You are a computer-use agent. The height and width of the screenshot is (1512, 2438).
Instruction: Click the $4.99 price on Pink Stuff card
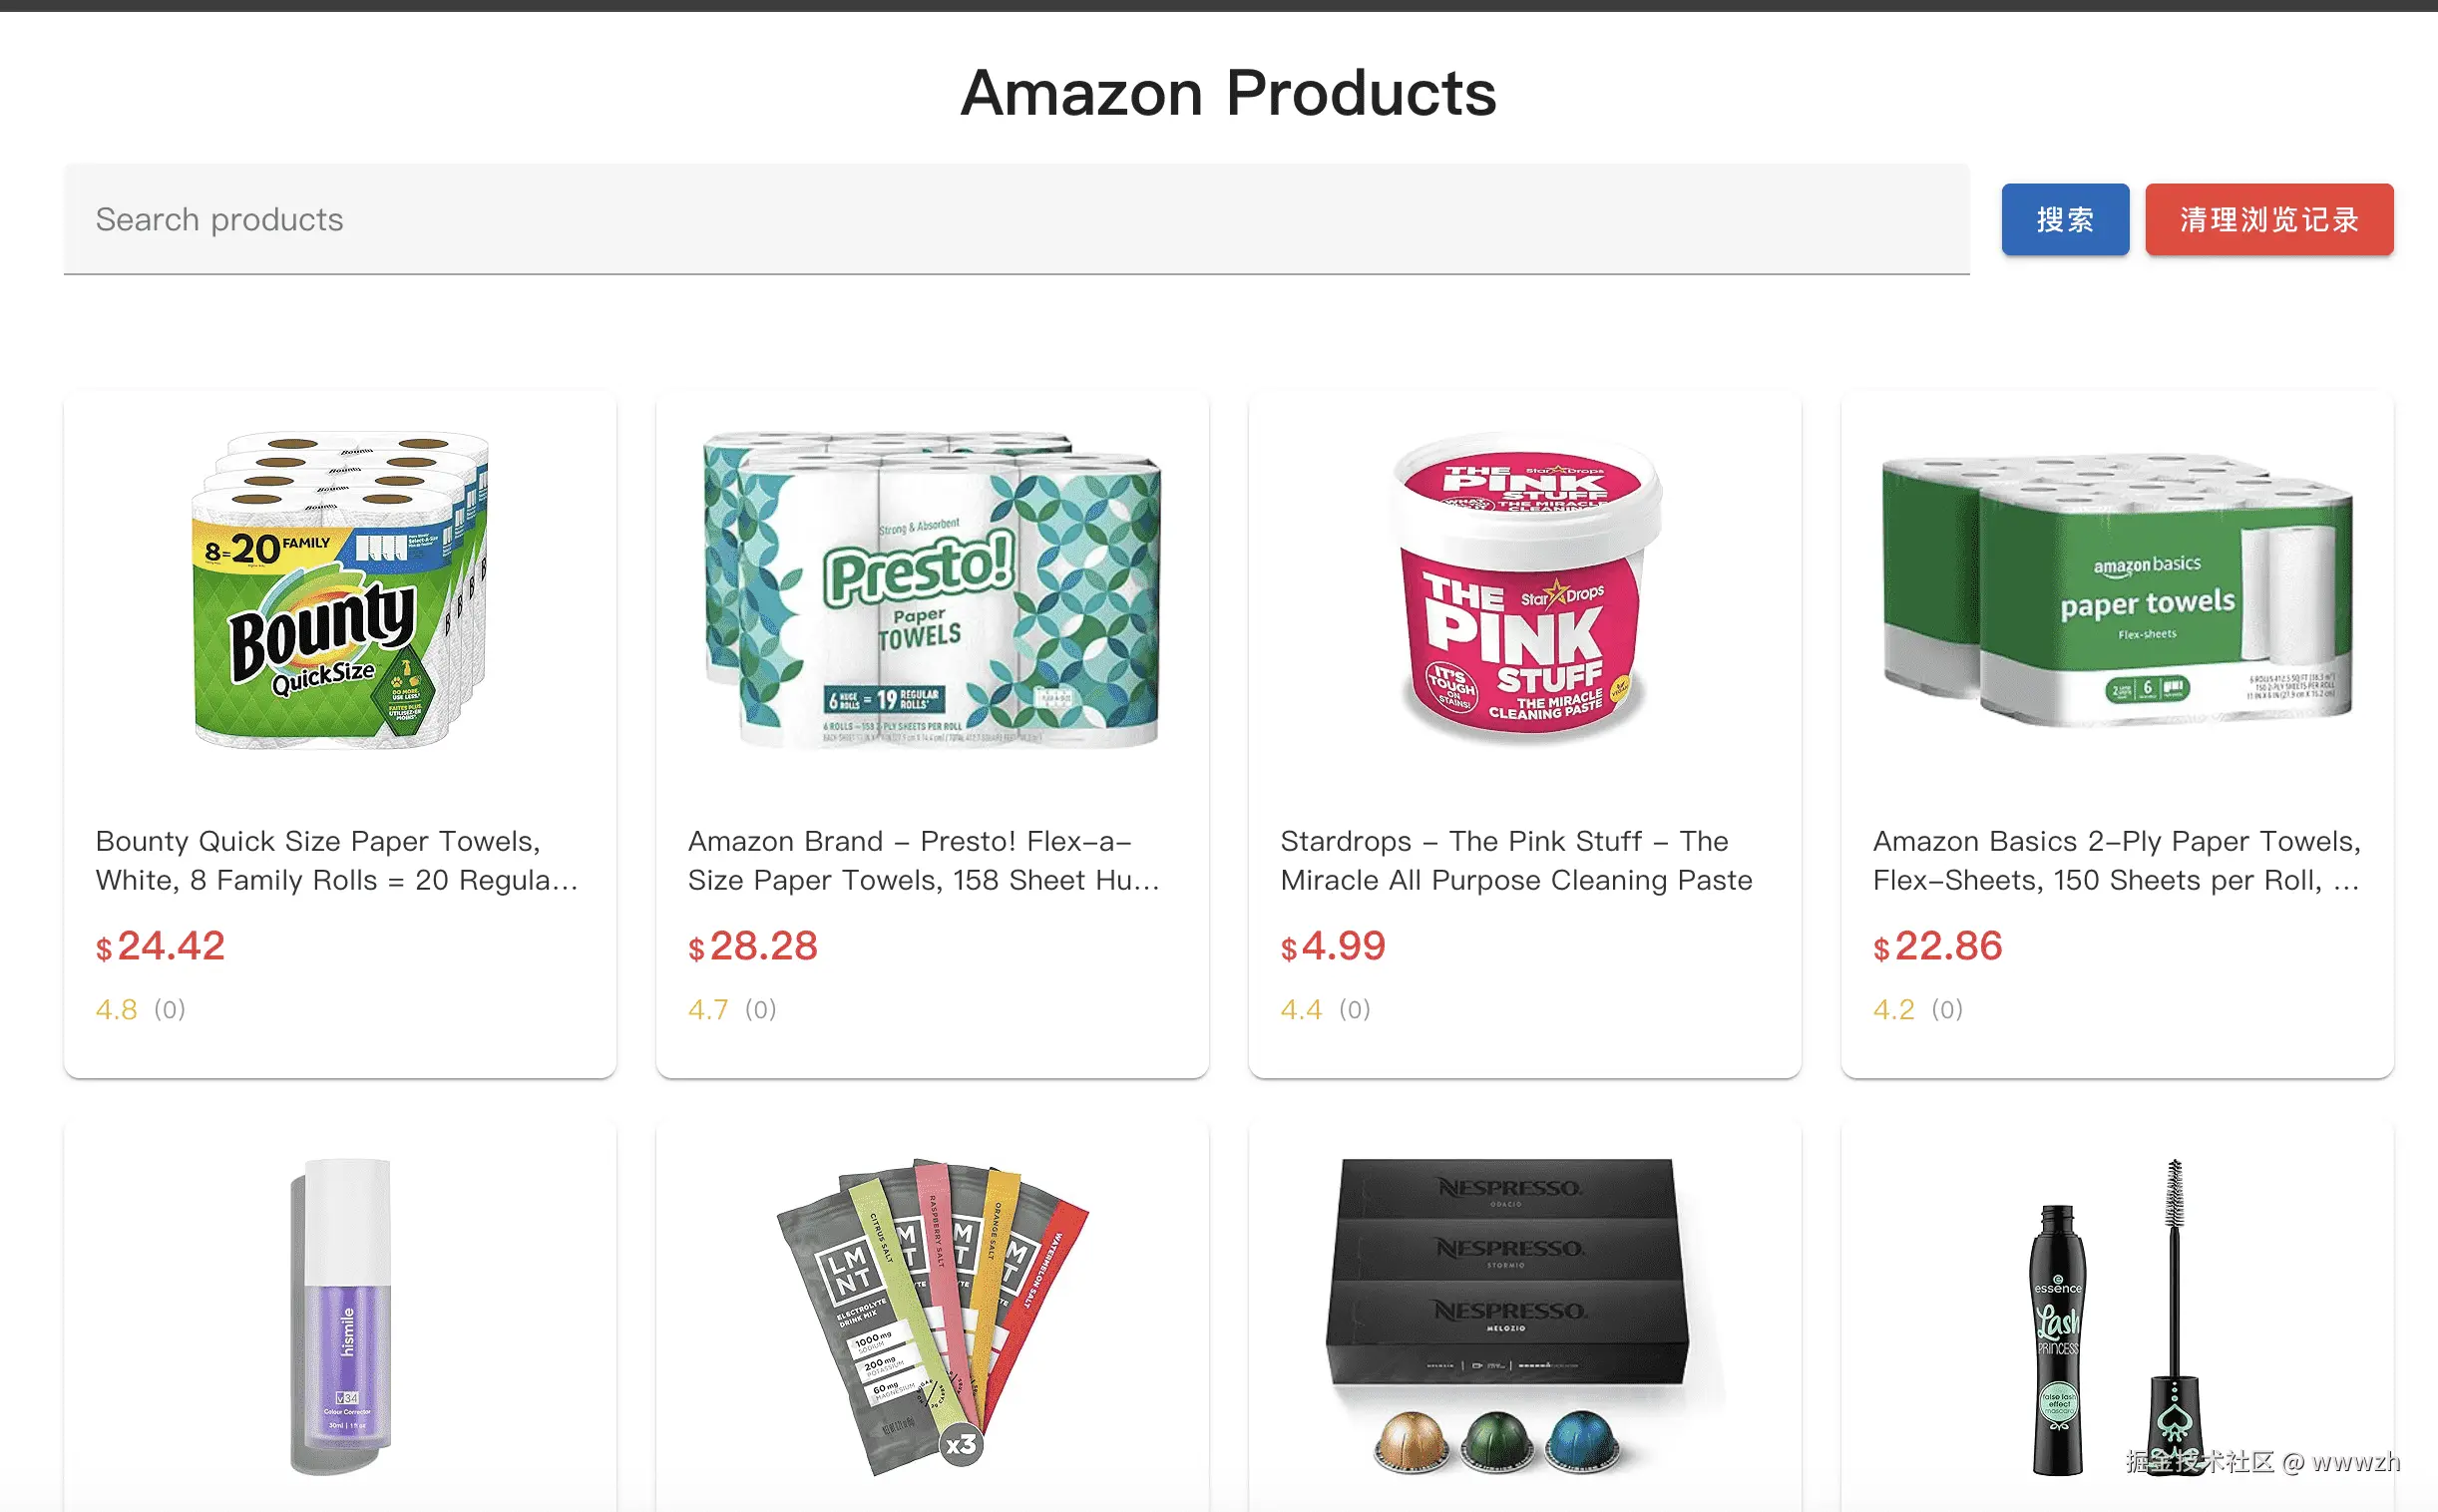coord(1332,946)
